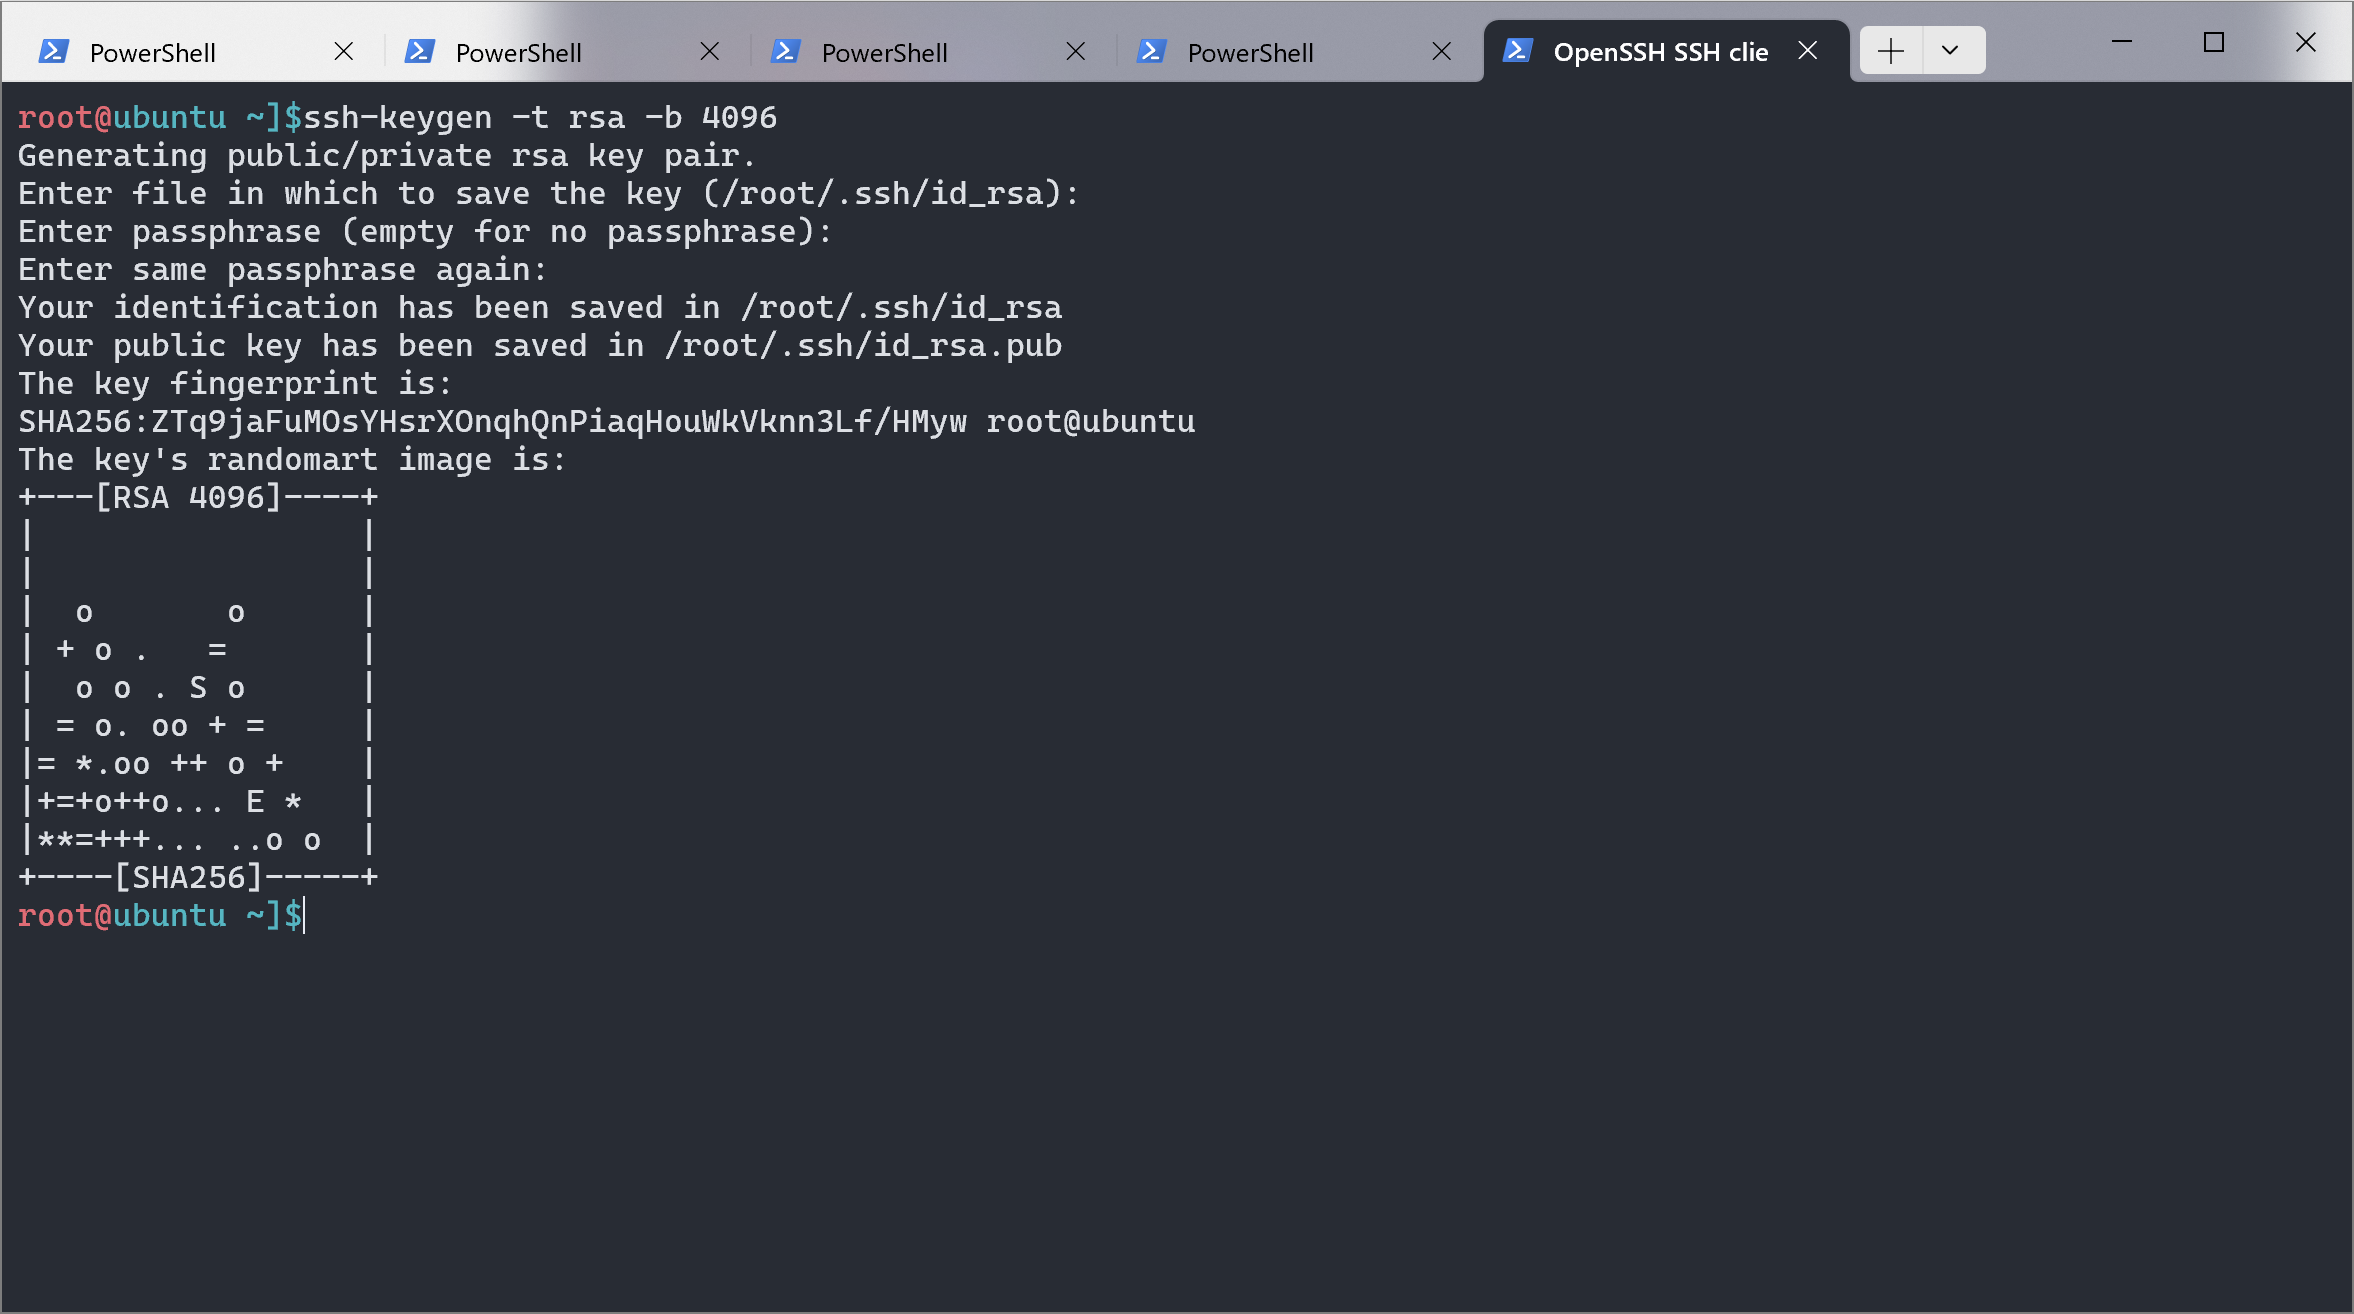Screen dimensions: 2354x1314
Task: Click the PowerShell icon on the second tab
Action: (419, 52)
